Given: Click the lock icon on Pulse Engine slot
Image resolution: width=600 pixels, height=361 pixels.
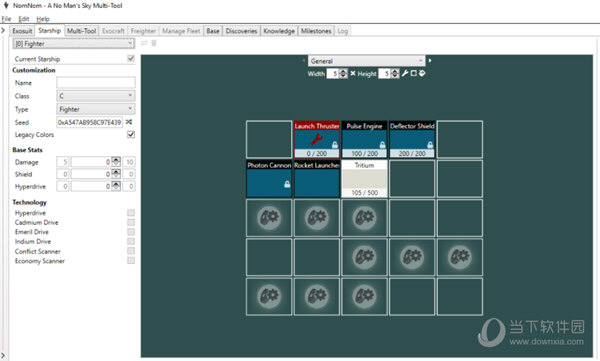Looking at the screenshot, I should [x=382, y=145].
